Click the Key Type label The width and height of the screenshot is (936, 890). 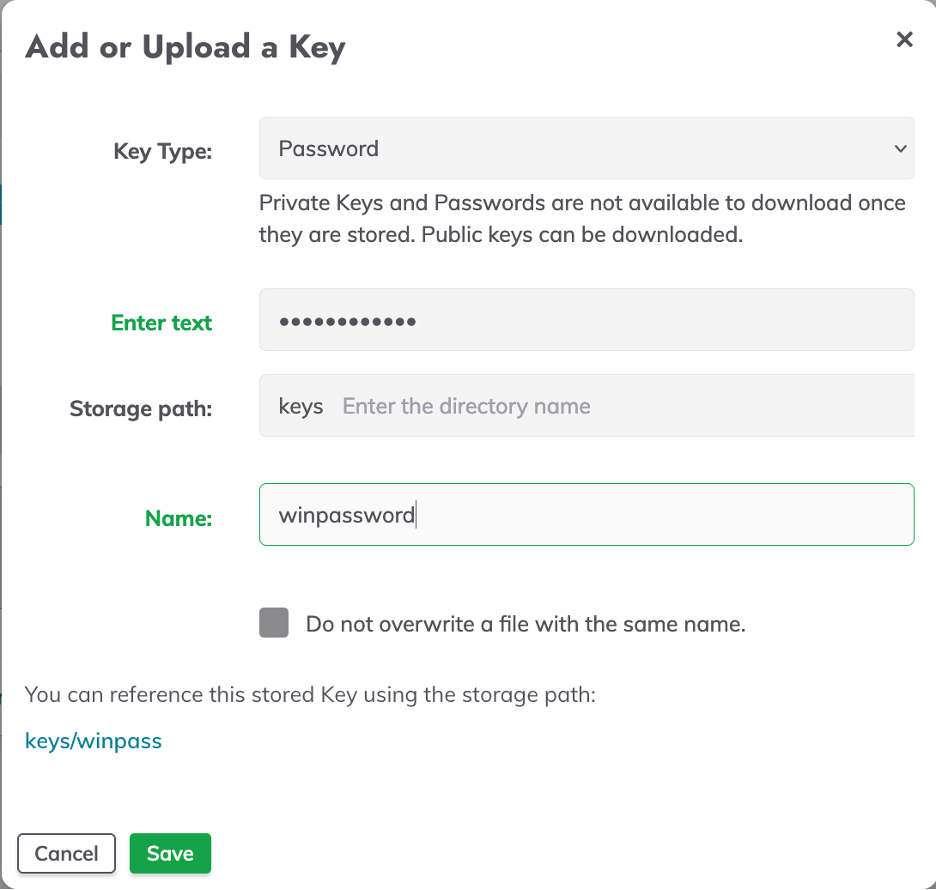click(x=162, y=151)
